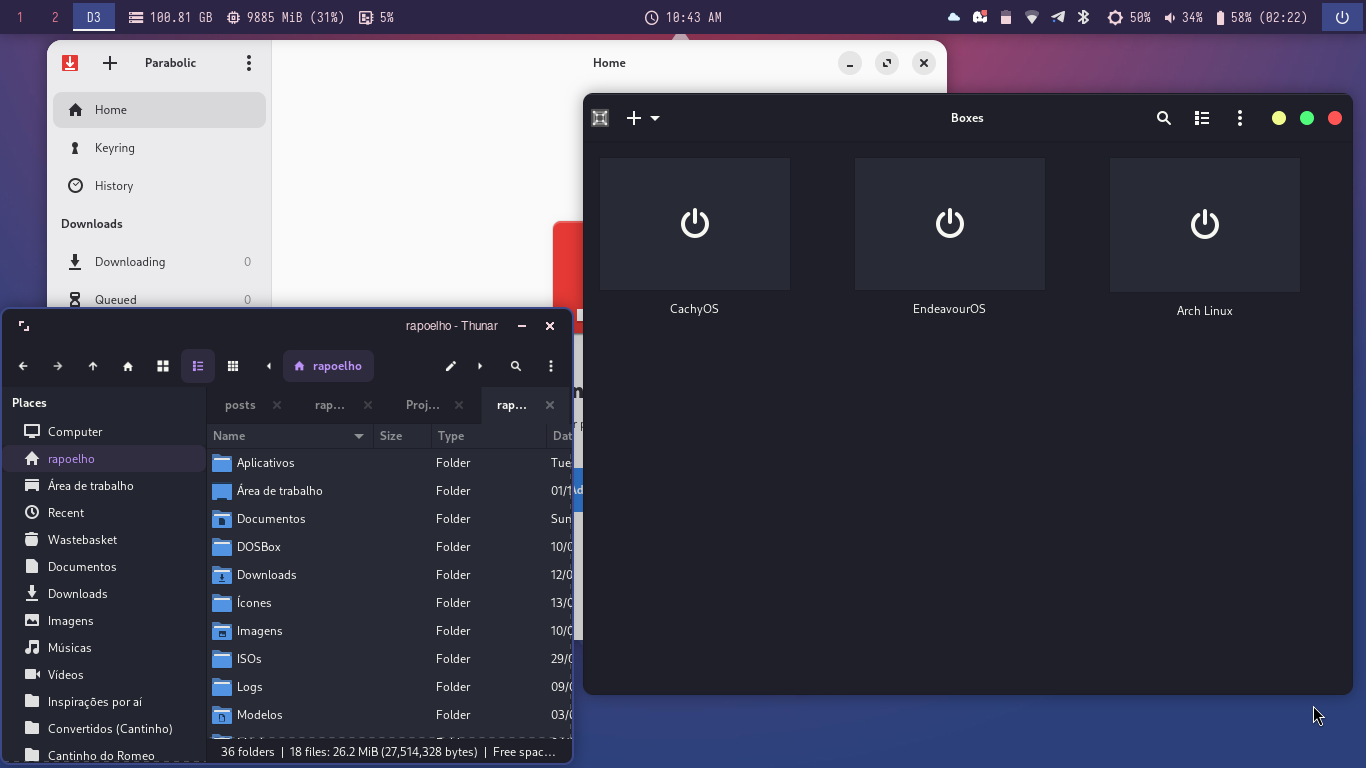Select the Ícones folder row

[390, 603]
